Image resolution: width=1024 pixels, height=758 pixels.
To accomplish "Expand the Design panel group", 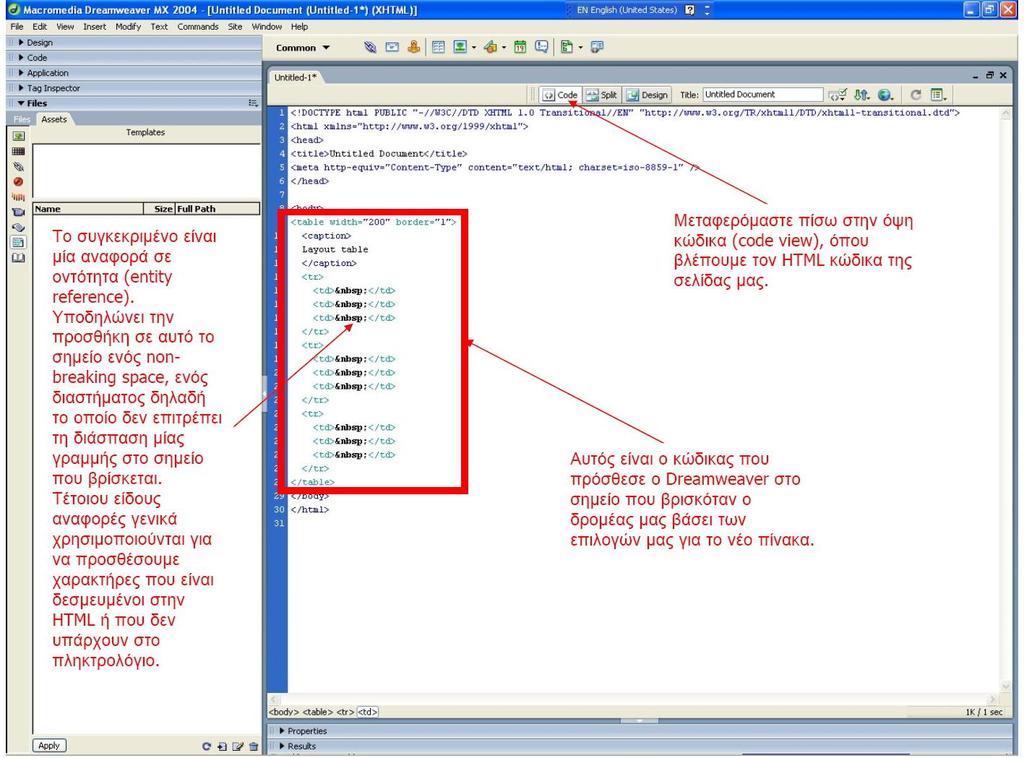I will (22, 42).
